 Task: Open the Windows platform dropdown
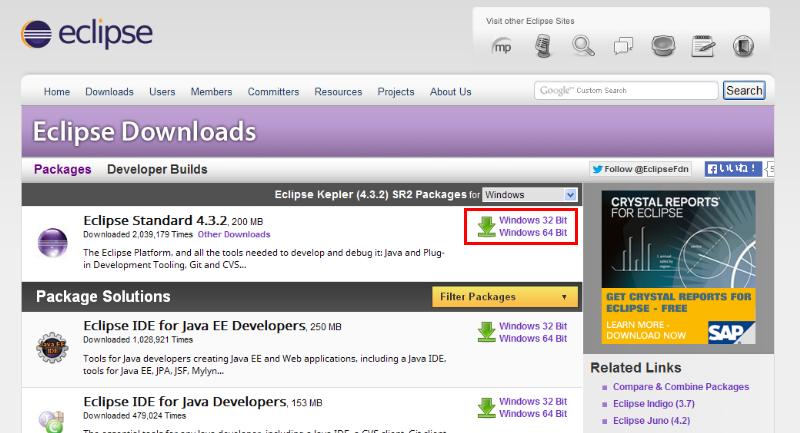pos(530,195)
